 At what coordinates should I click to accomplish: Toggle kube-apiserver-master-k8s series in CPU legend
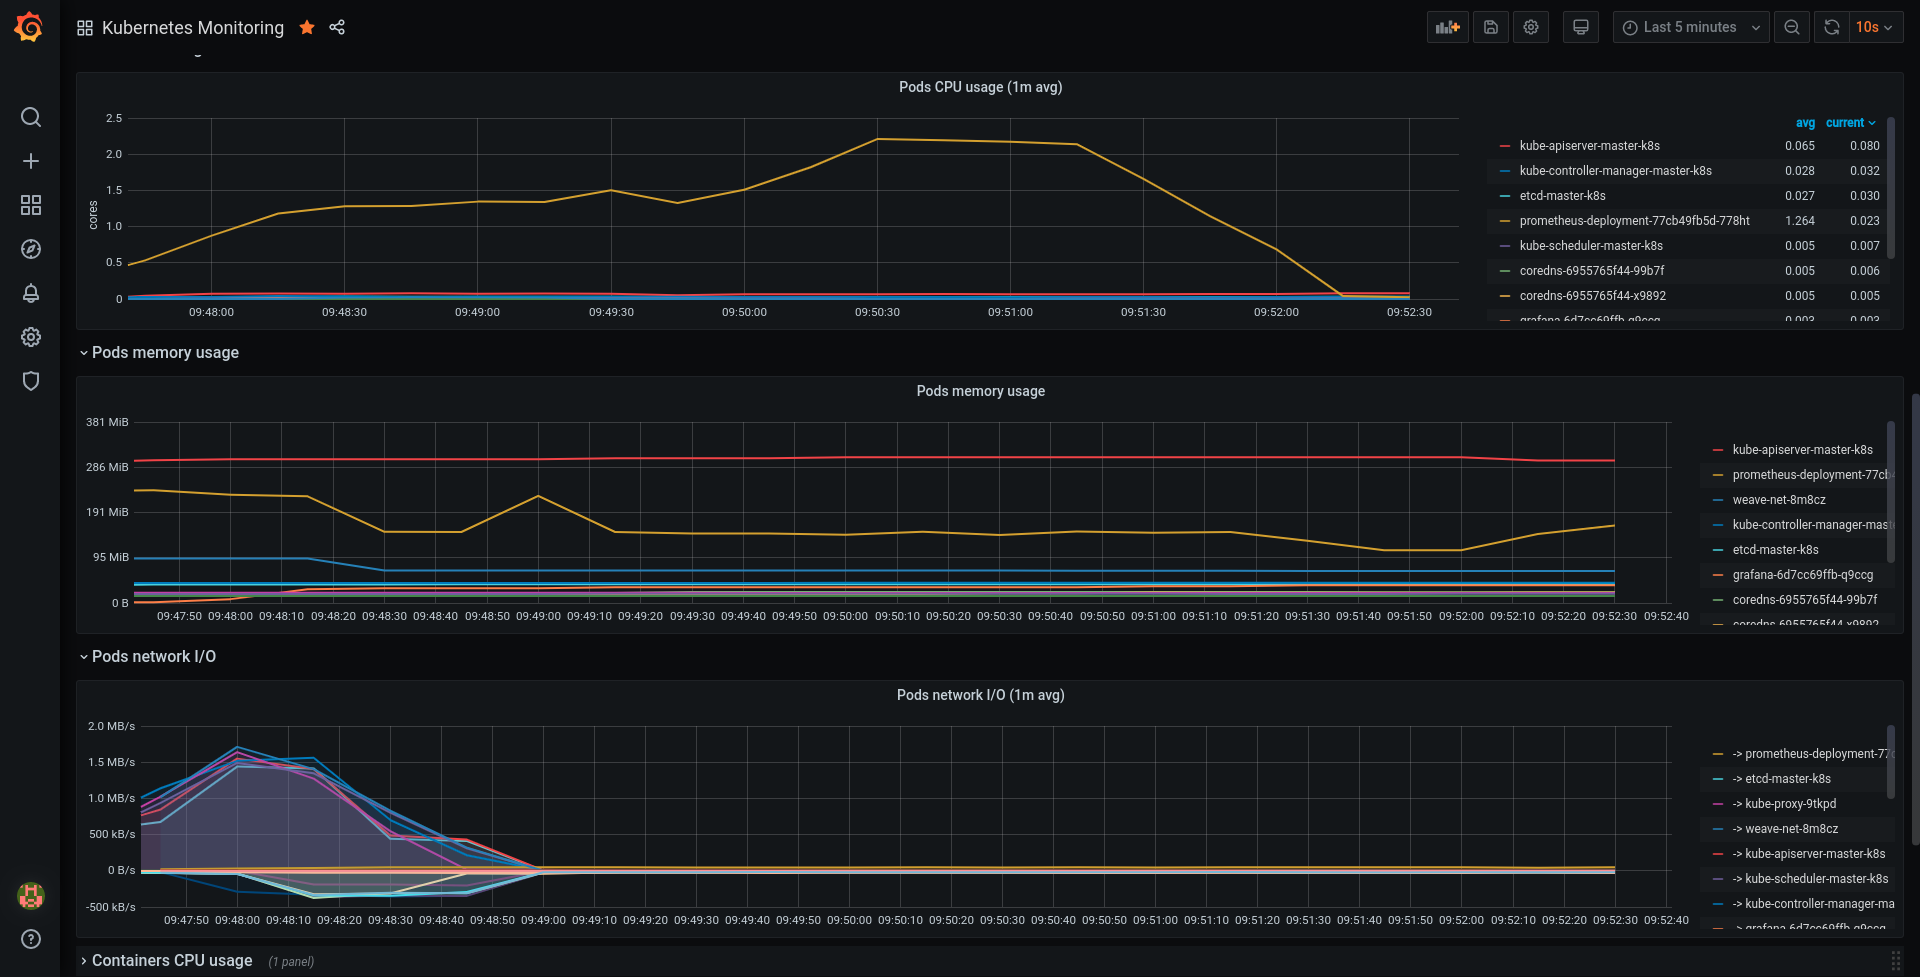click(1589, 146)
